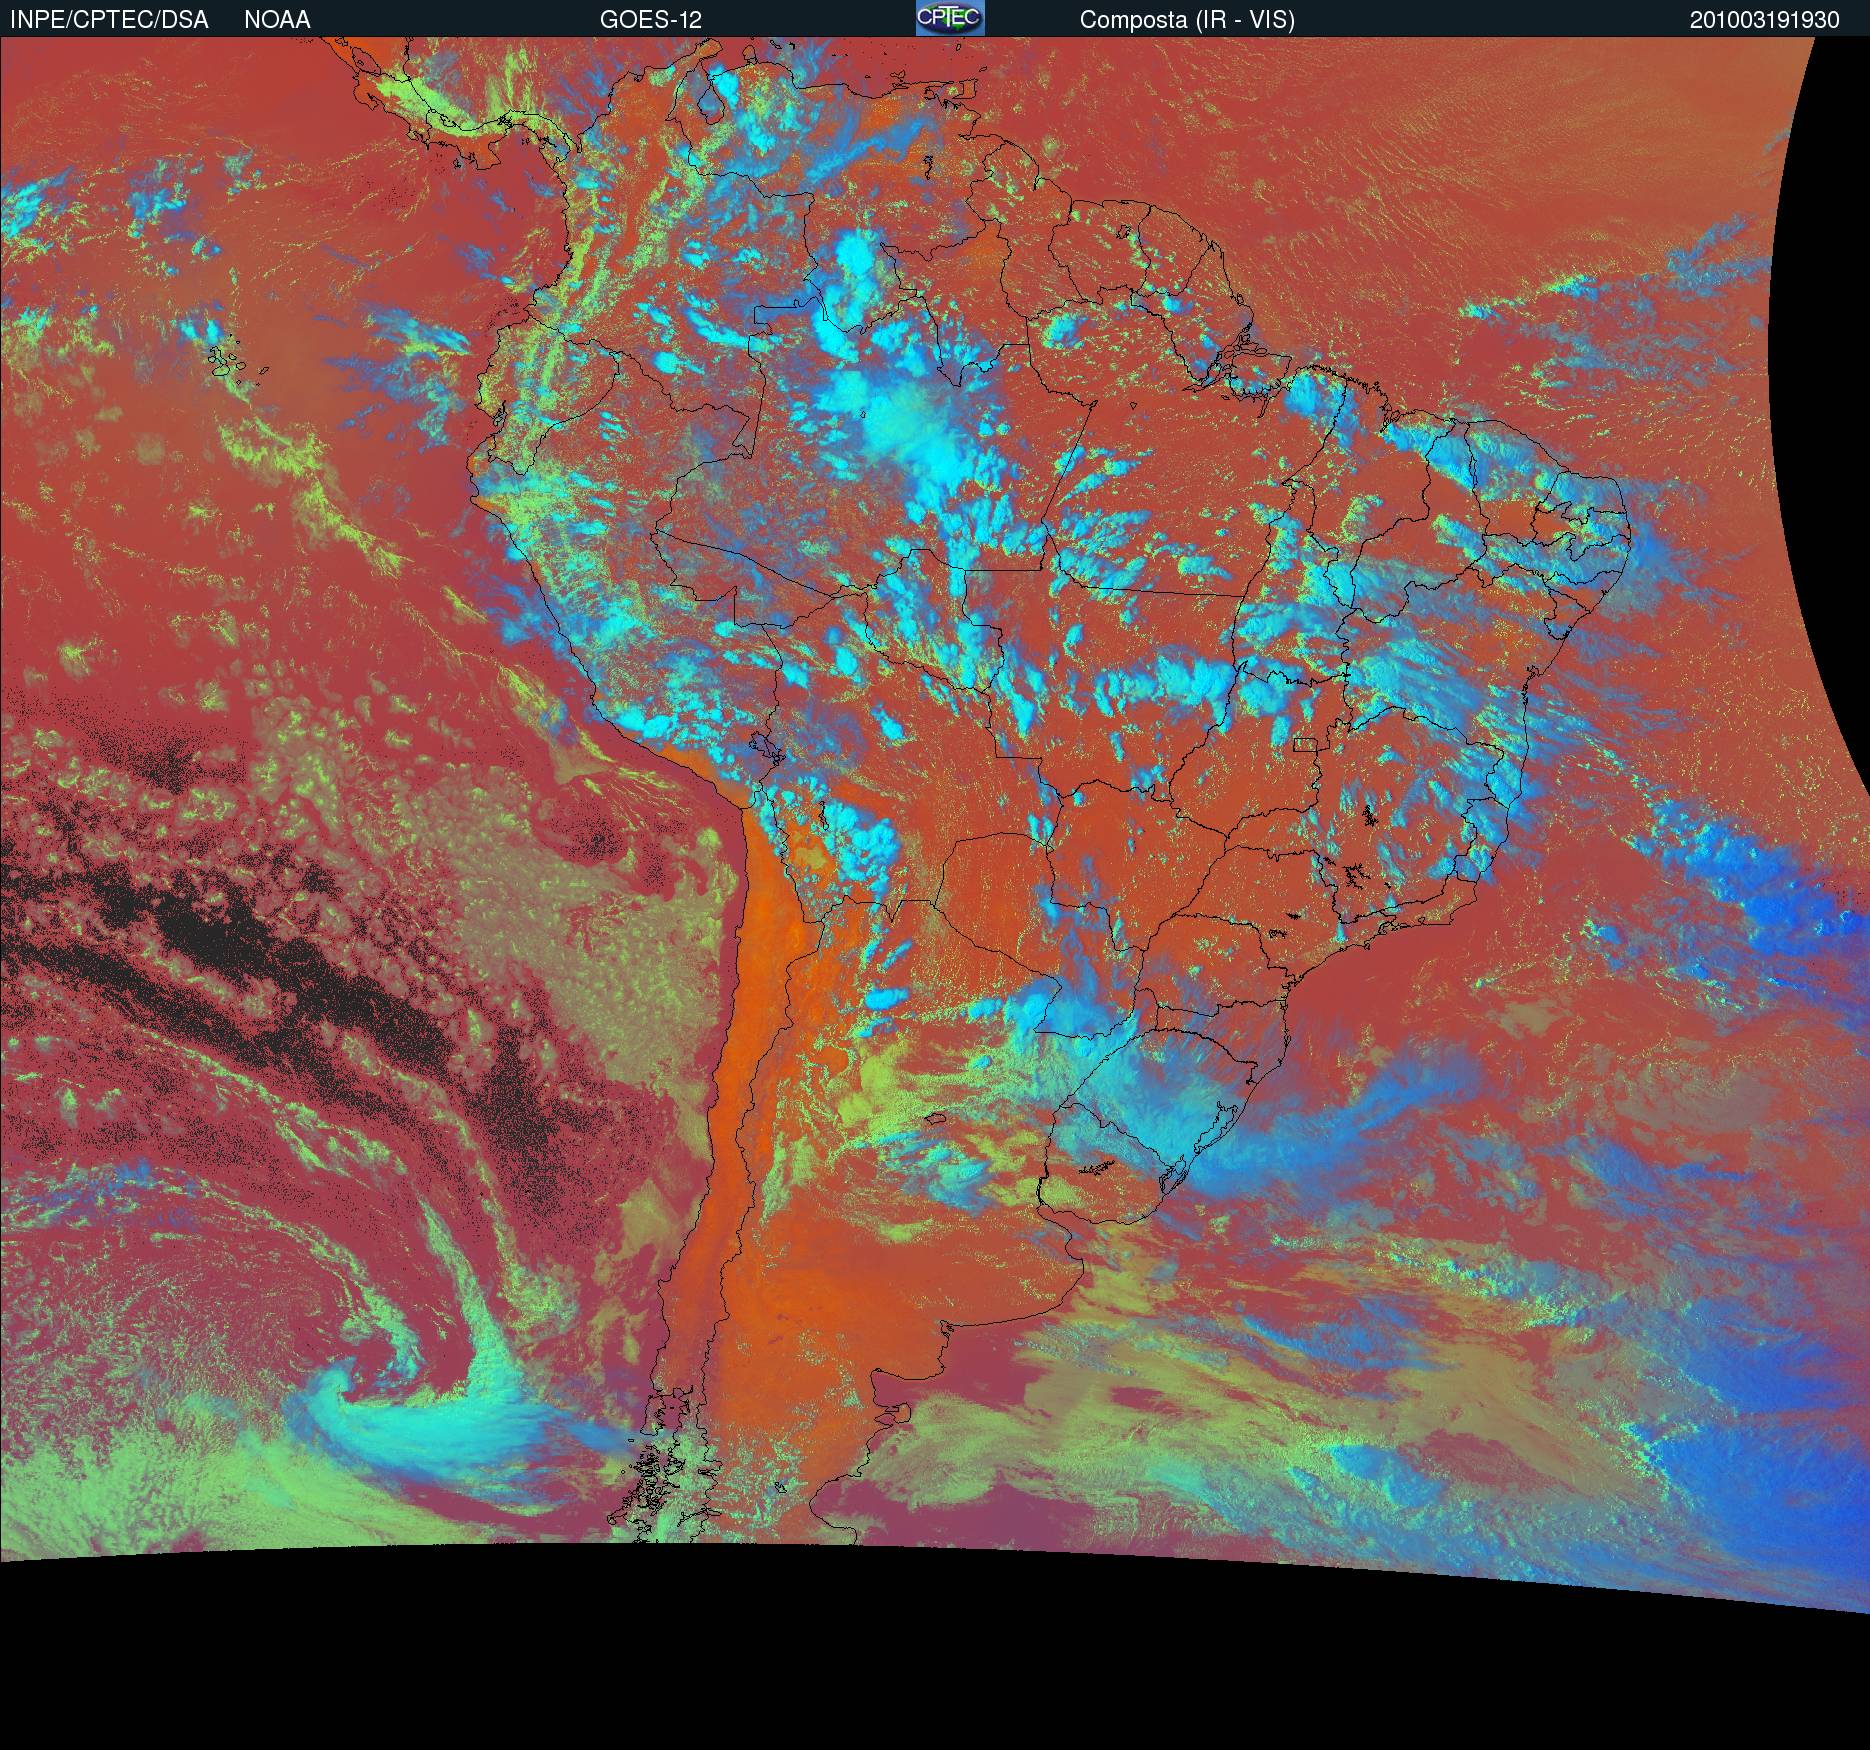This screenshot has width=1870, height=1750.
Task: Click the GOES-12 satellite label
Action: pos(651,20)
